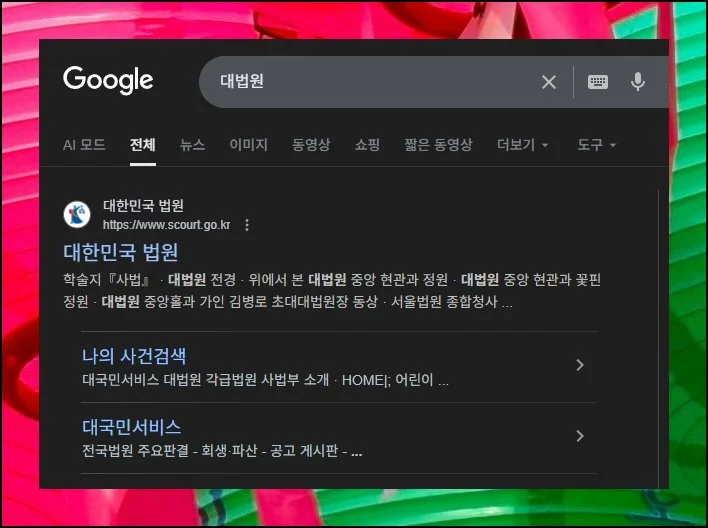Clear the search text with the X icon
Image resolution: width=708 pixels, height=528 pixels.
click(x=549, y=82)
